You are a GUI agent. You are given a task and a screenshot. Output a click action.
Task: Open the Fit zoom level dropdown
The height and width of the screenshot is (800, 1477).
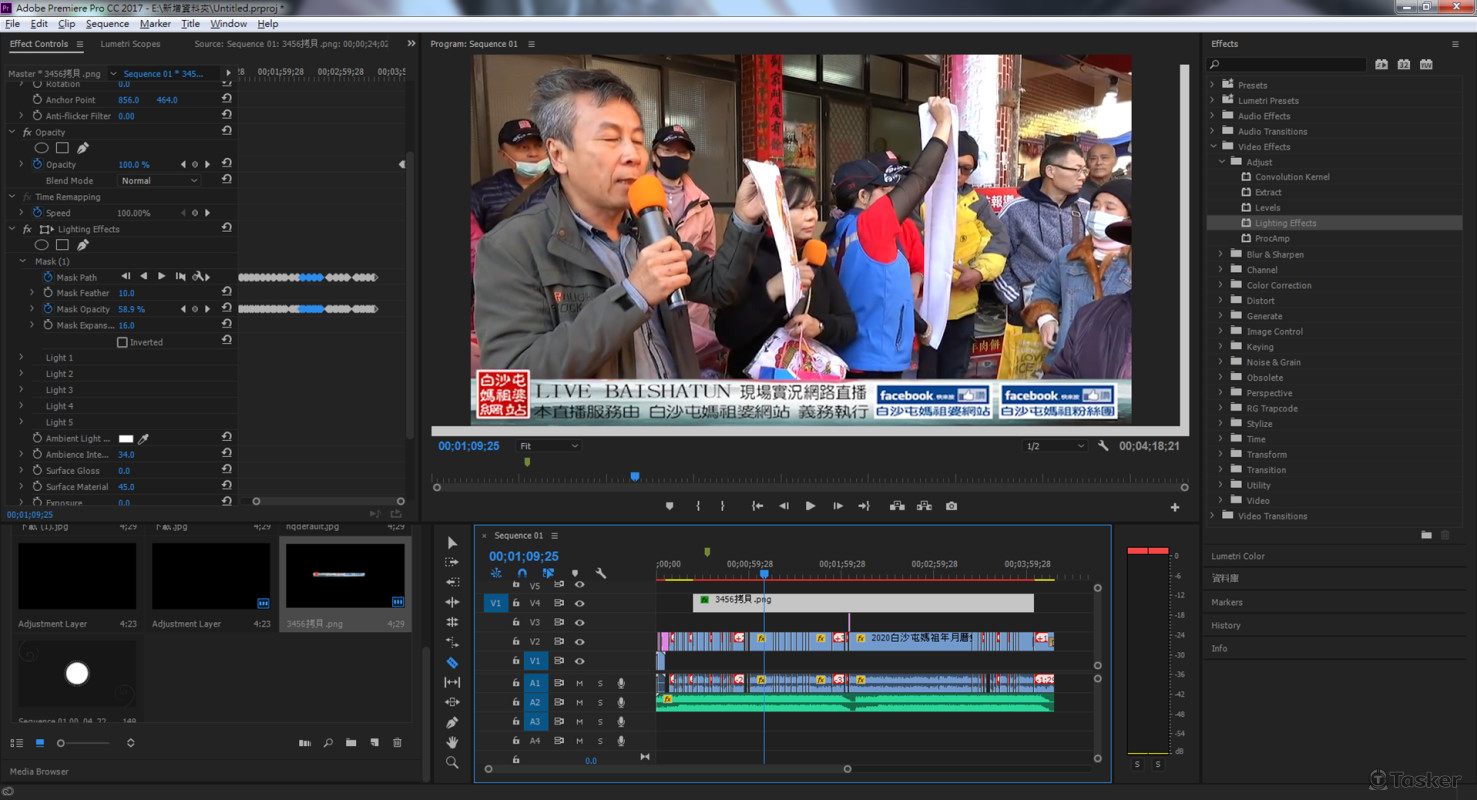click(548, 446)
